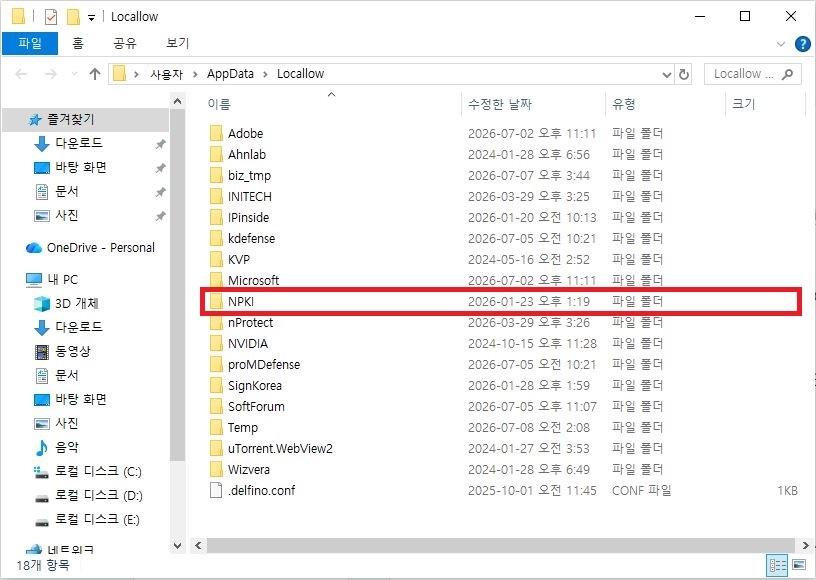This screenshot has width=816, height=580.
Task: Refresh the current folder view
Action: tap(684, 74)
